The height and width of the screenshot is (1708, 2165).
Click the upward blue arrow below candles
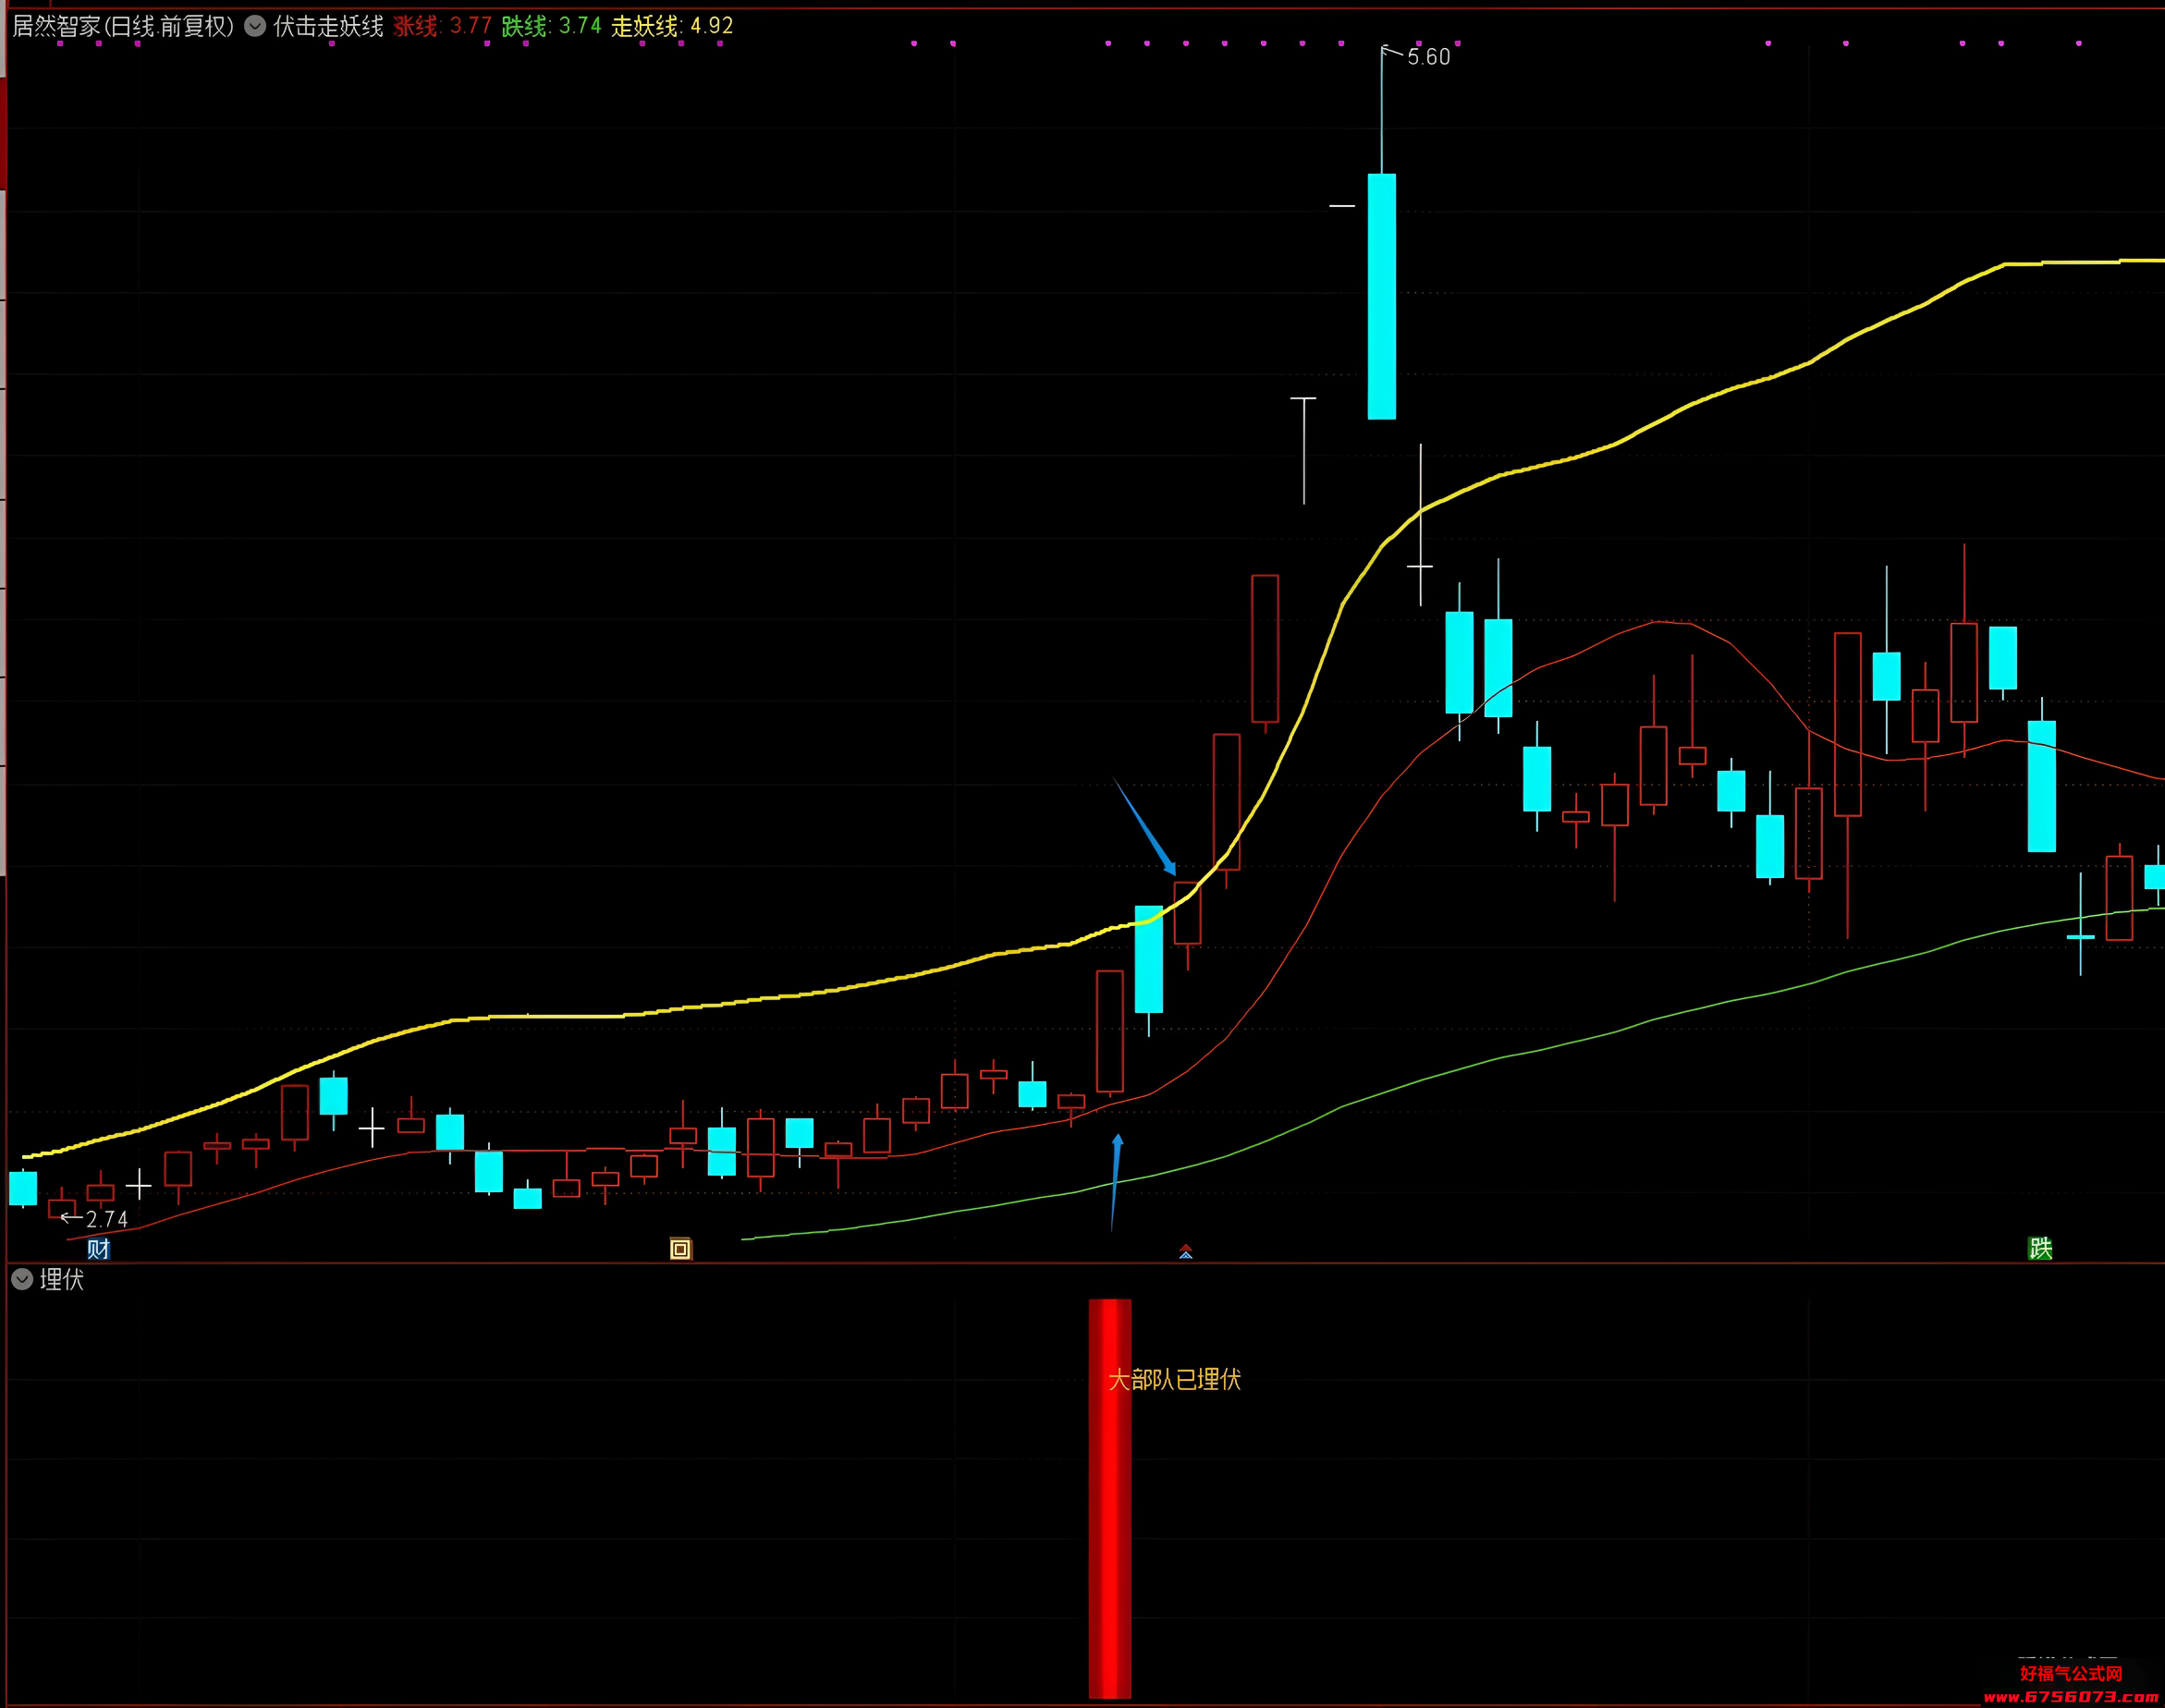[1115, 1182]
